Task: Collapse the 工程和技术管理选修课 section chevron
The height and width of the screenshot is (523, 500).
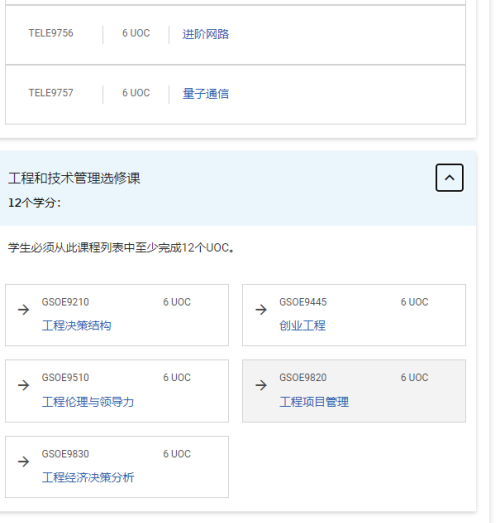Action: coord(449,177)
